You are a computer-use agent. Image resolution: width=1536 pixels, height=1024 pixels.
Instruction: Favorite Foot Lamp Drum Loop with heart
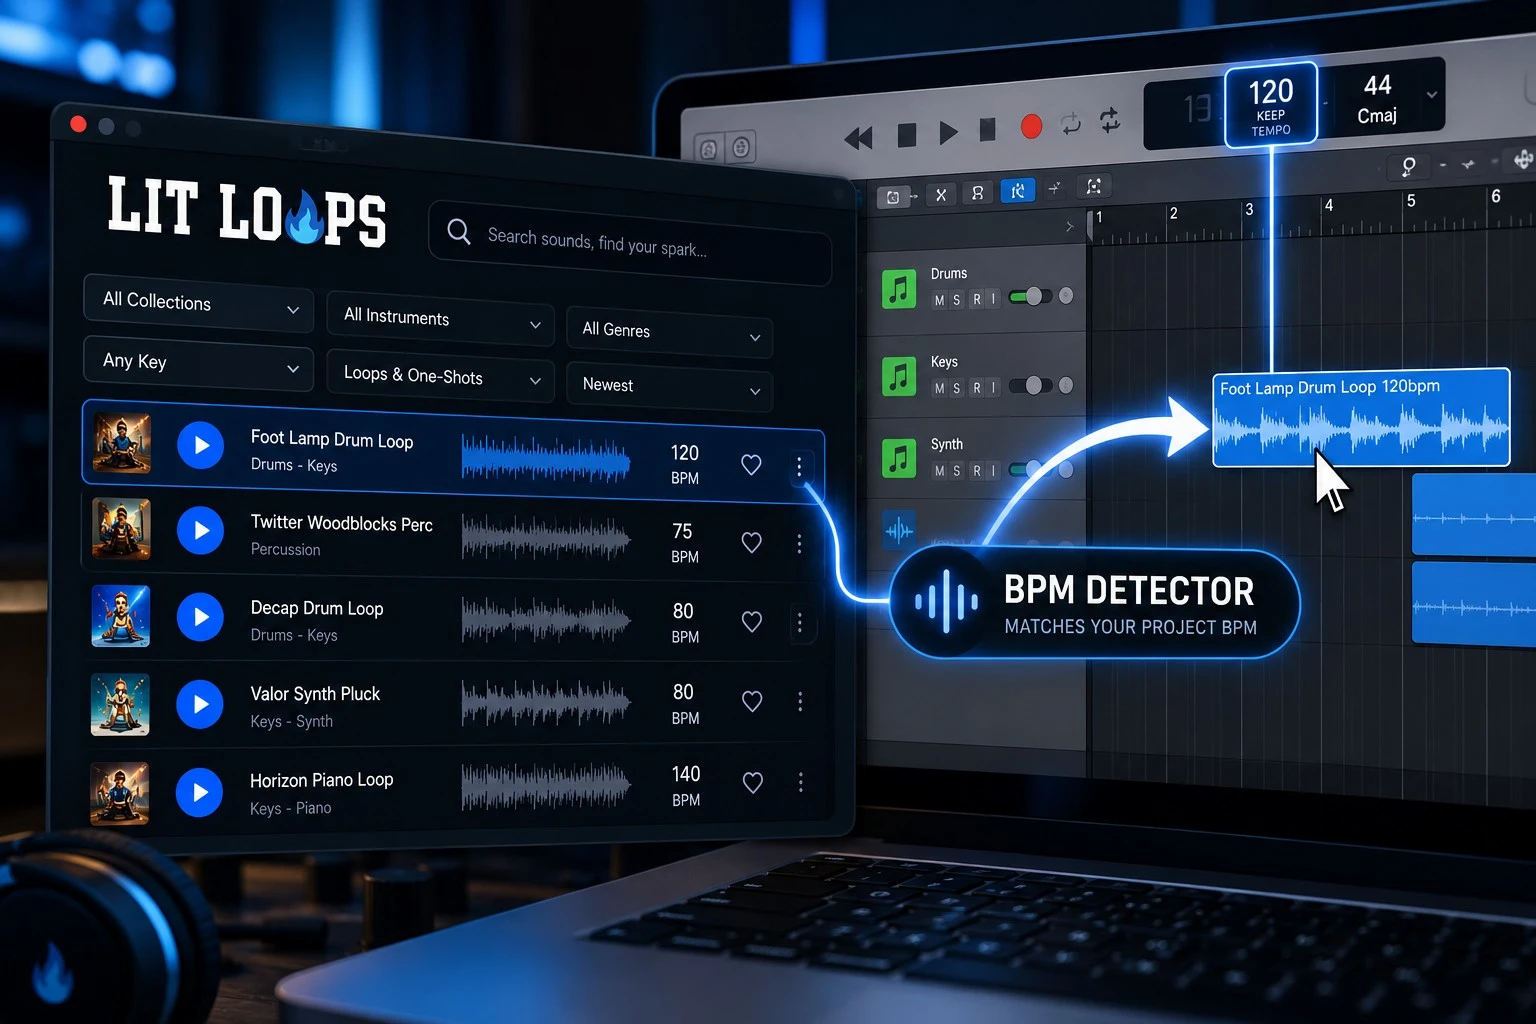(x=751, y=465)
